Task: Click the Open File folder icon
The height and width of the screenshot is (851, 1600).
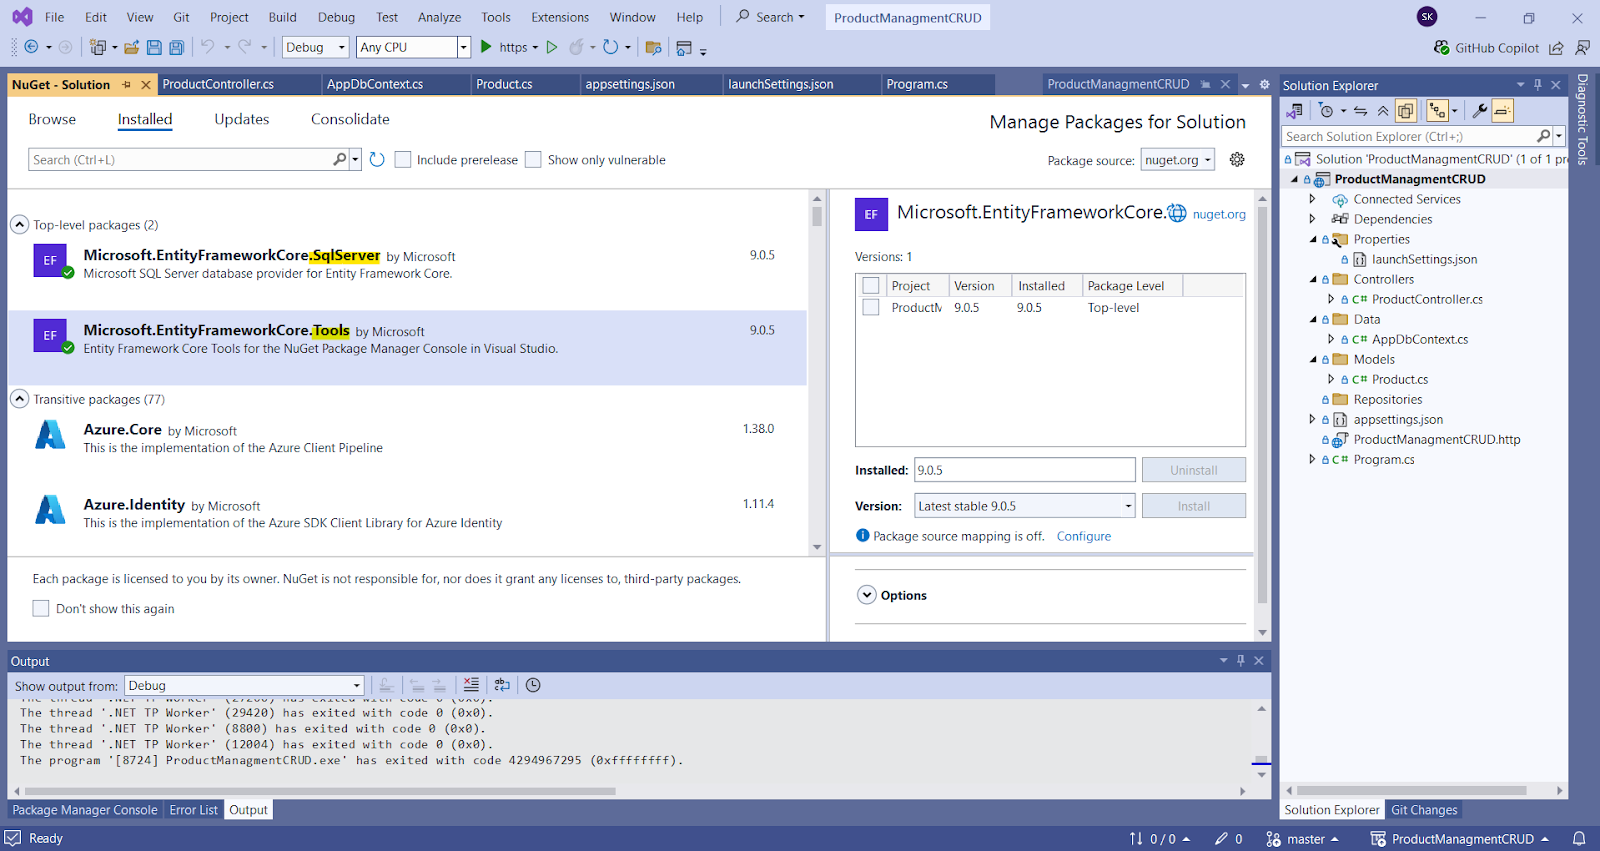Action: (131, 47)
